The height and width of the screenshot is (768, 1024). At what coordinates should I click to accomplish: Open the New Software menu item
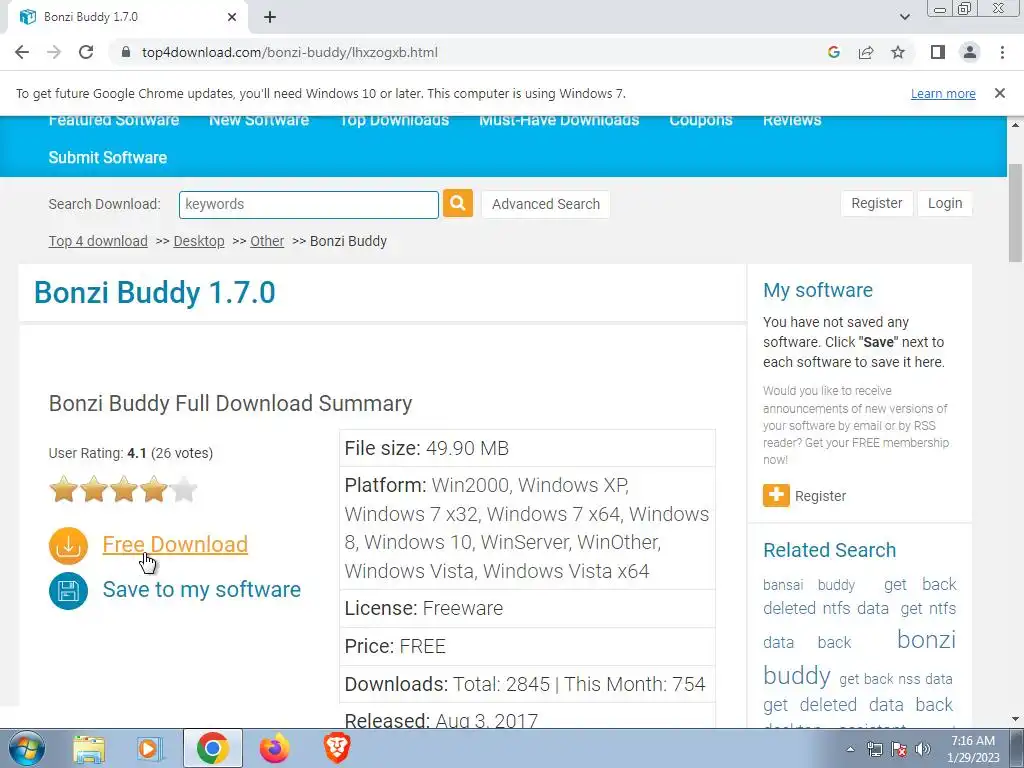tap(259, 121)
